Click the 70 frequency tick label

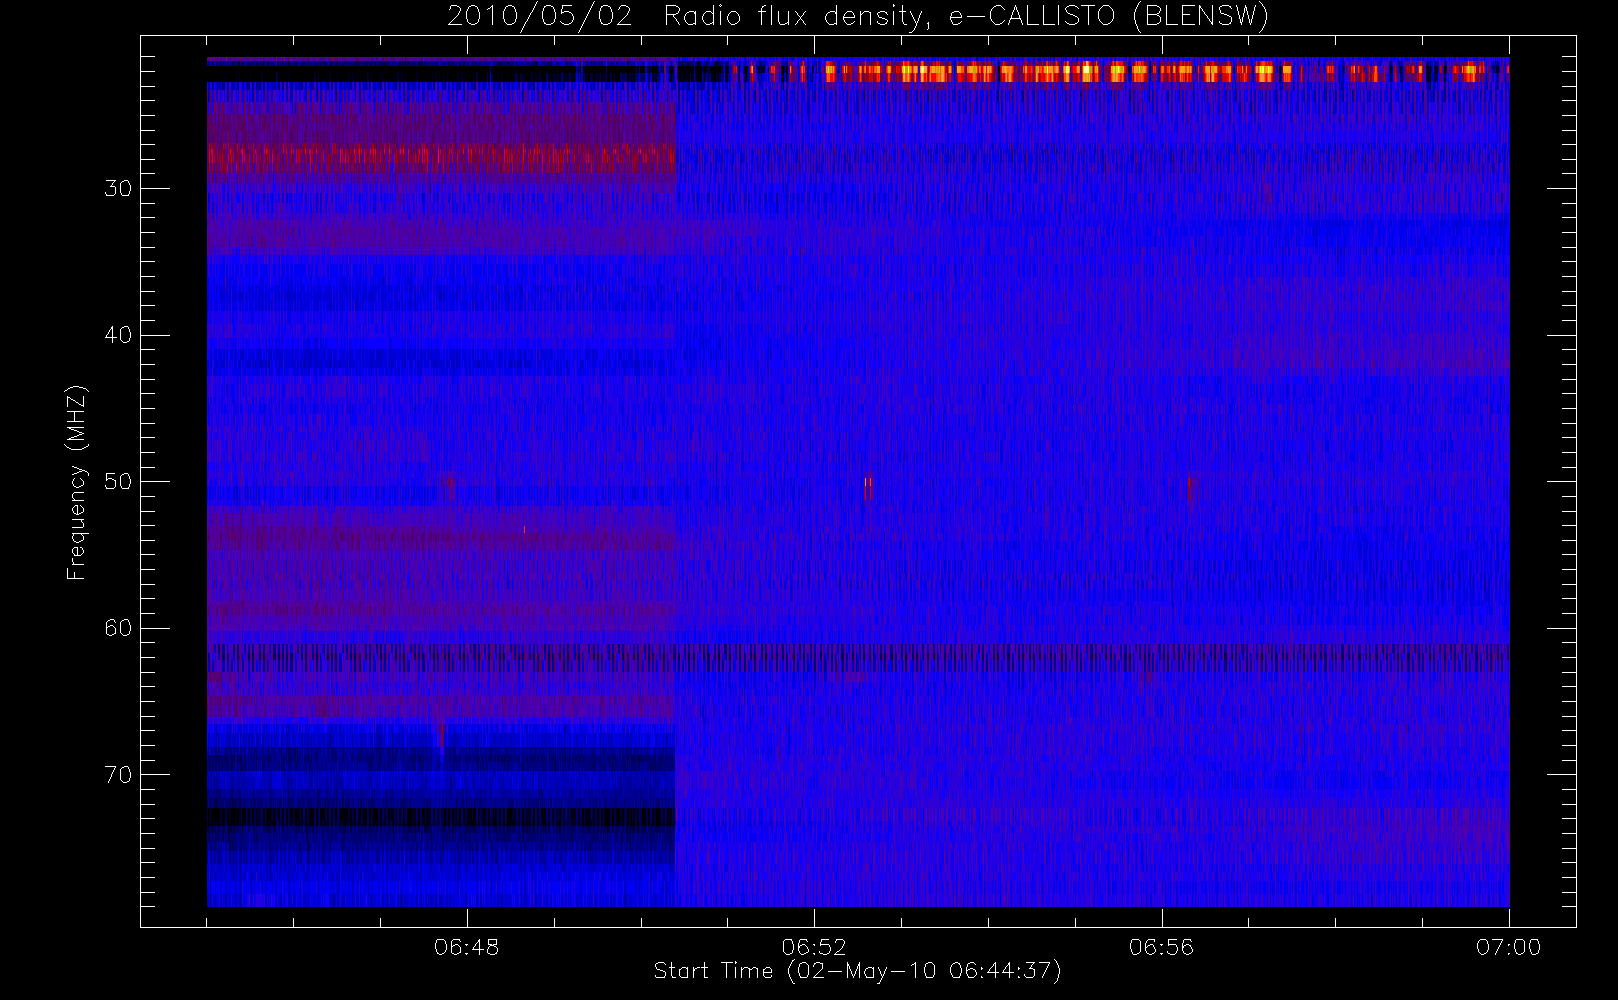point(118,775)
